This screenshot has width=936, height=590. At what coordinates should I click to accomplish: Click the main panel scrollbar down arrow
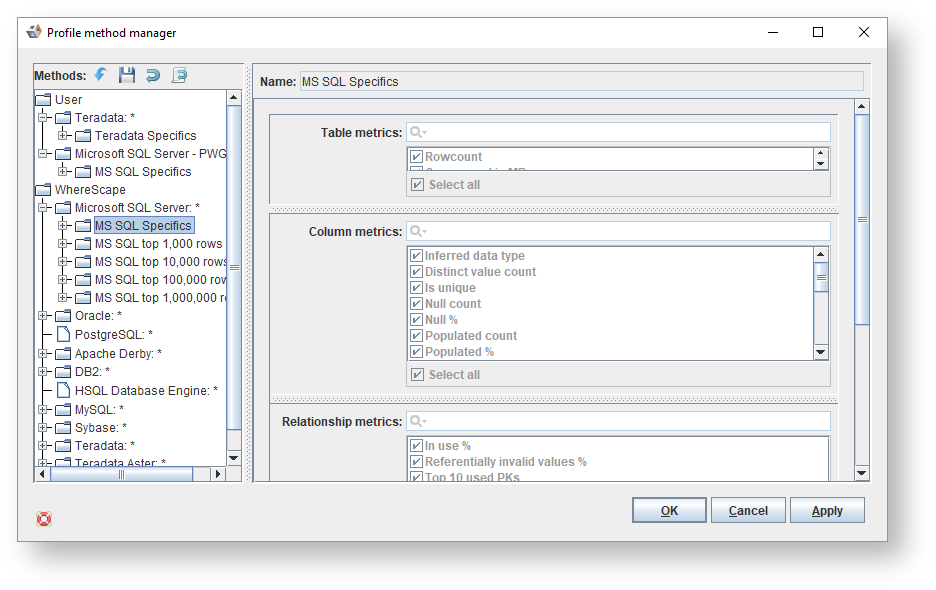(x=861, y=473)
